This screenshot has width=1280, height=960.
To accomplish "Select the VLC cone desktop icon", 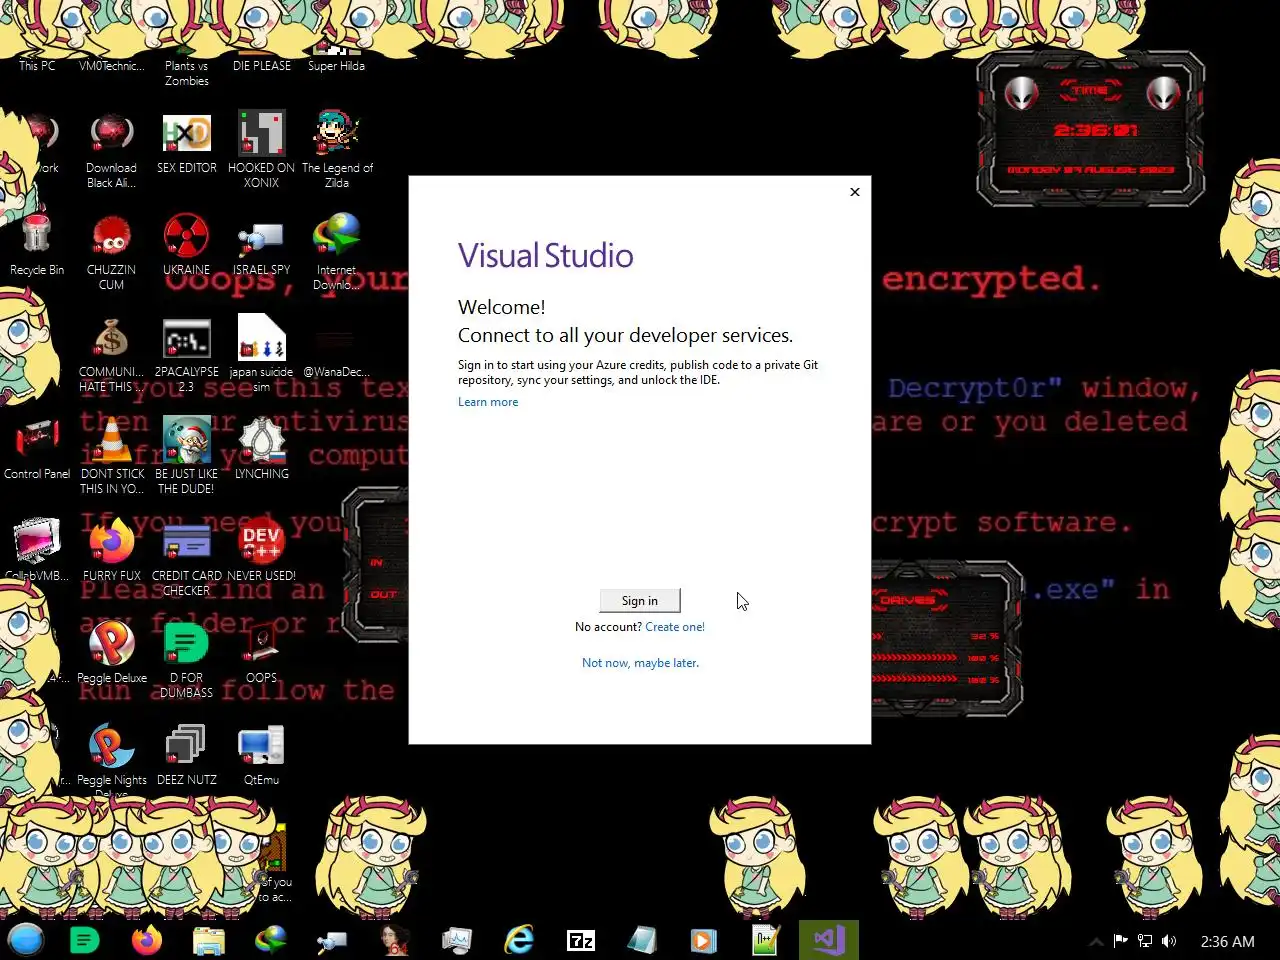I will (x=112, y=456).
